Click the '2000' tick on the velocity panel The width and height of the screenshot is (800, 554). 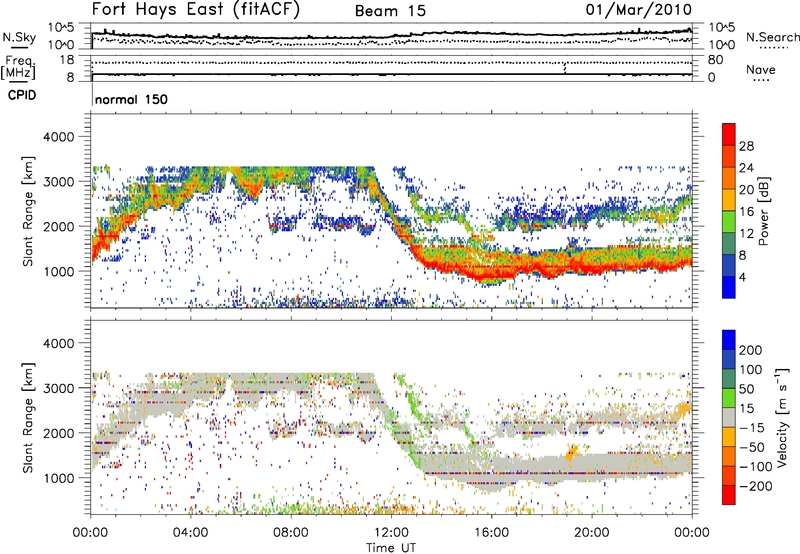coord(58,433)
